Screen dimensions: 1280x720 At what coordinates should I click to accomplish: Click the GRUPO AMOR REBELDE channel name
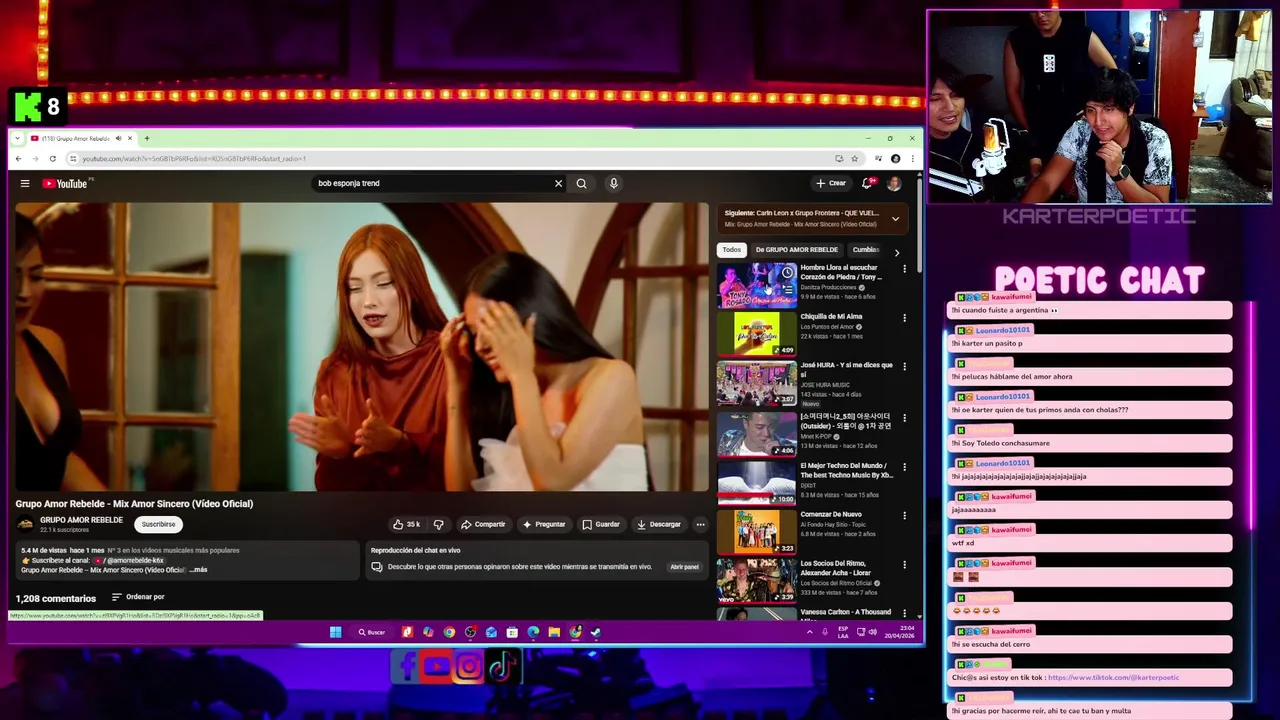tap(81, 520)
